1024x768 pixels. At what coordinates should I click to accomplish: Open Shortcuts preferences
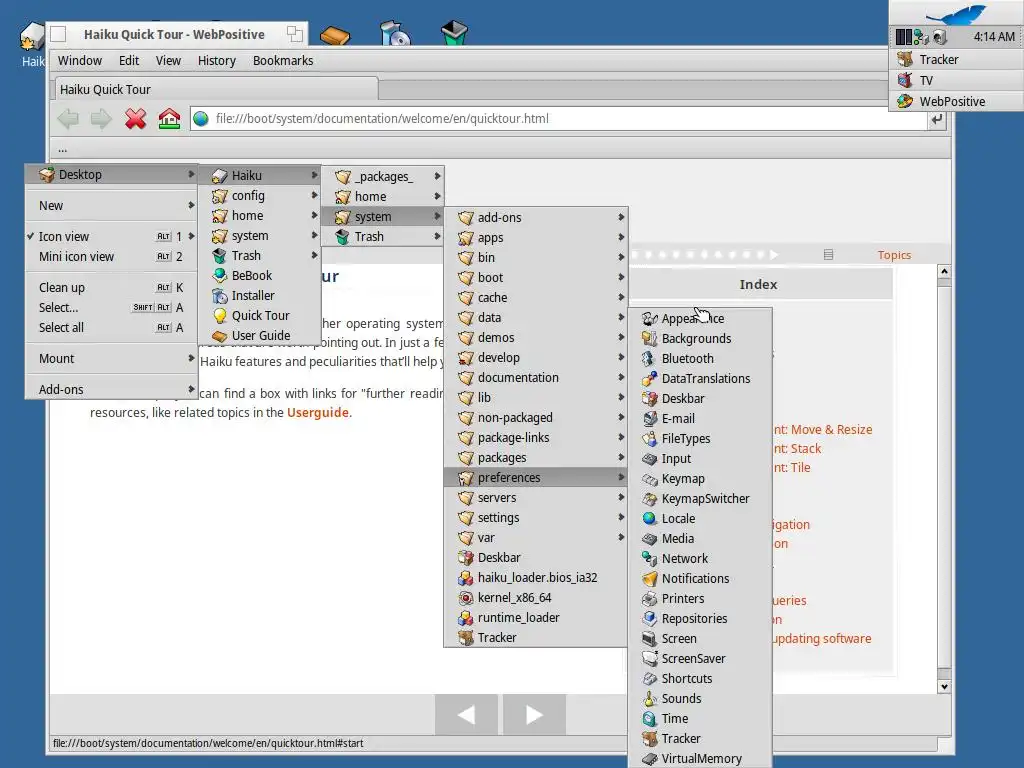700,679
